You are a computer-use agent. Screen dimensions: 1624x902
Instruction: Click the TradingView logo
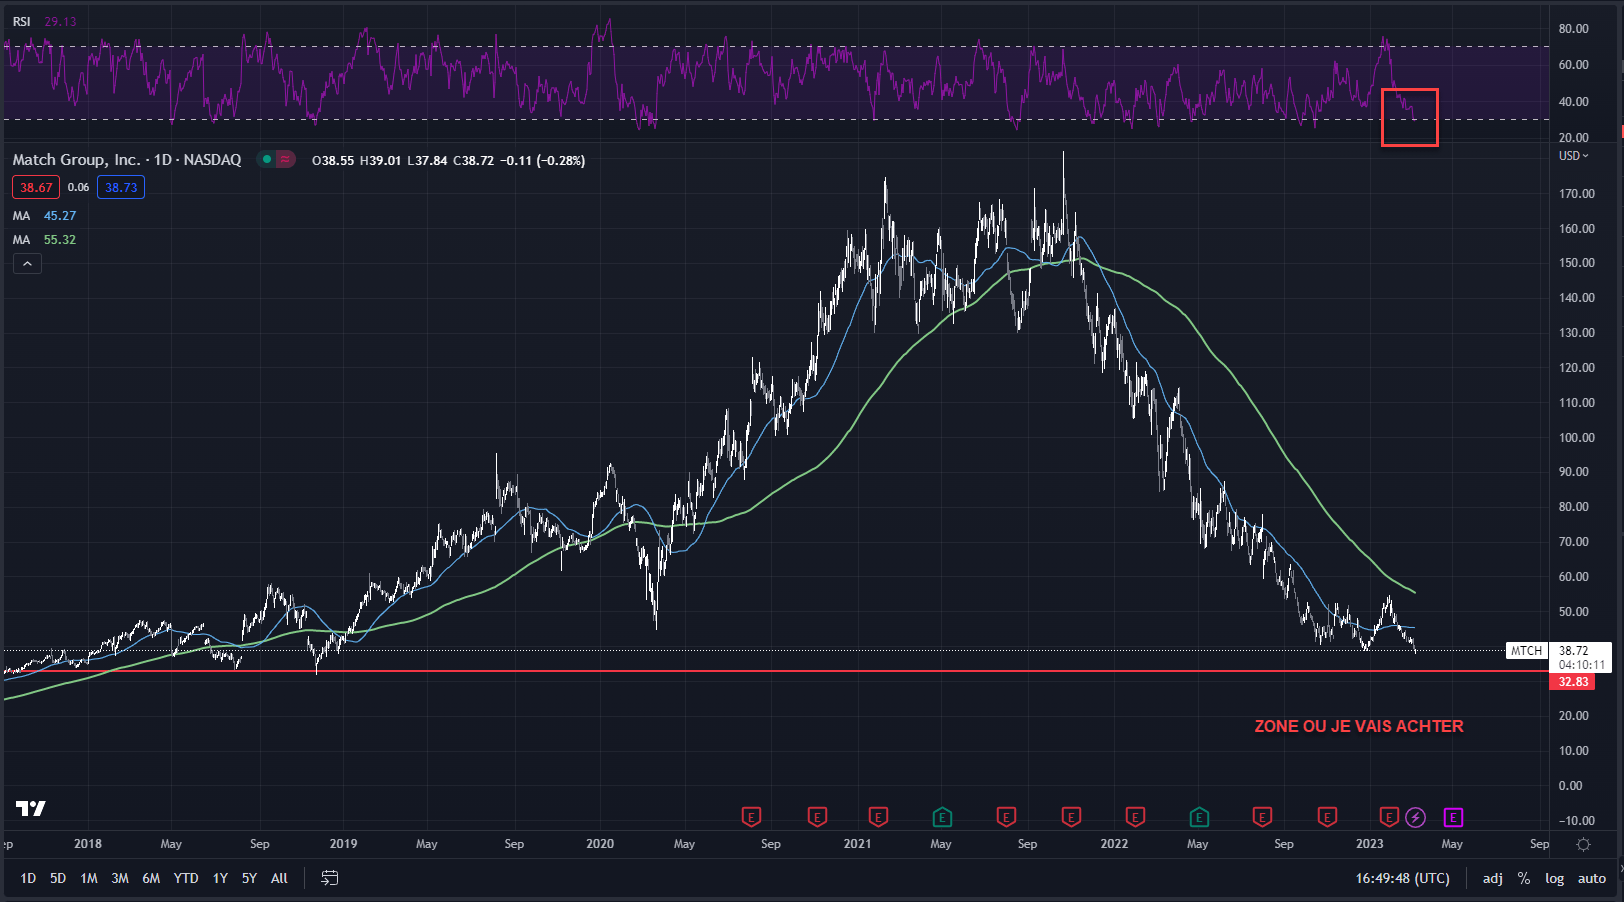point(31,808)
